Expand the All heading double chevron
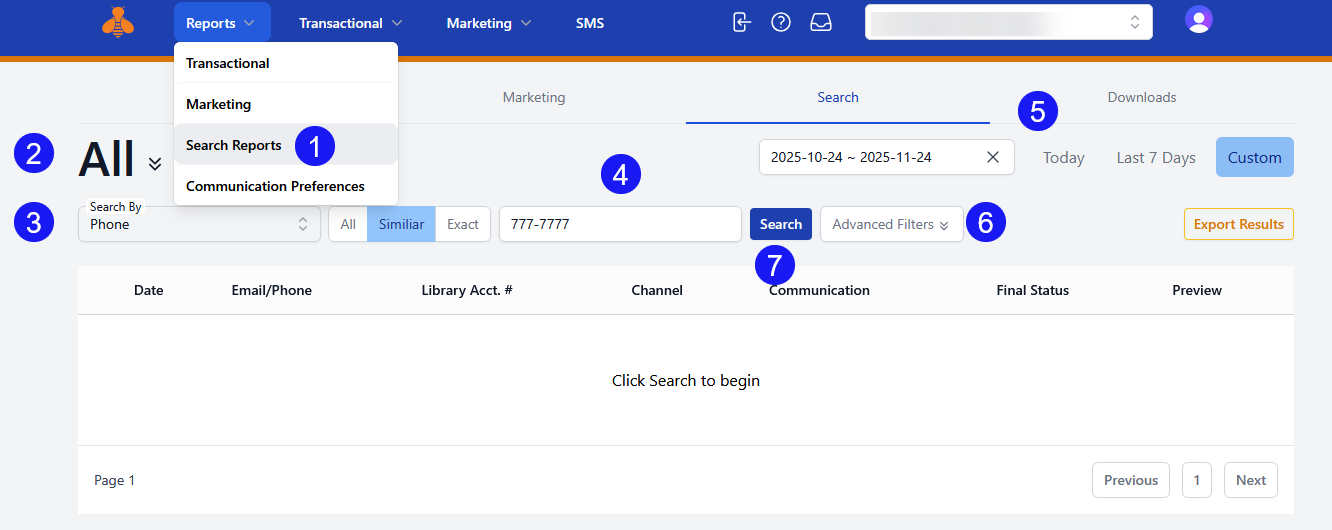Screen dimensions: 1332x530 point(155,163)
